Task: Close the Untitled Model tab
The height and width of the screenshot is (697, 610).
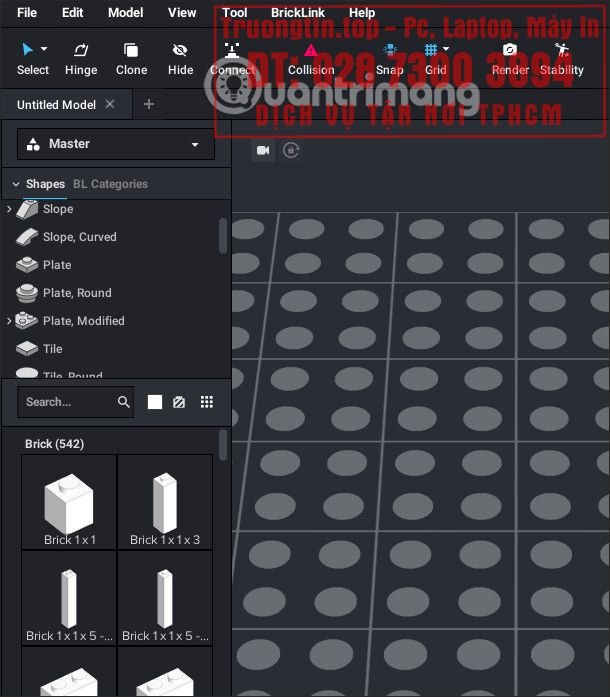Action: (x=110, y=104)
